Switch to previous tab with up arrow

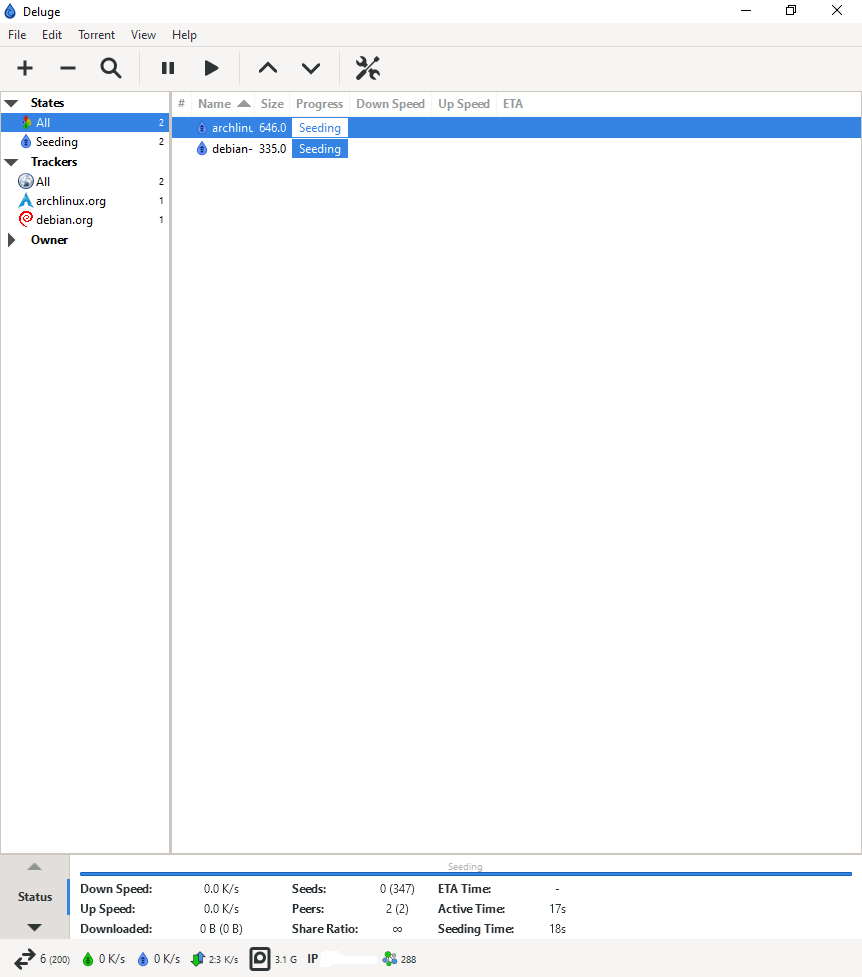coord(35,866)
